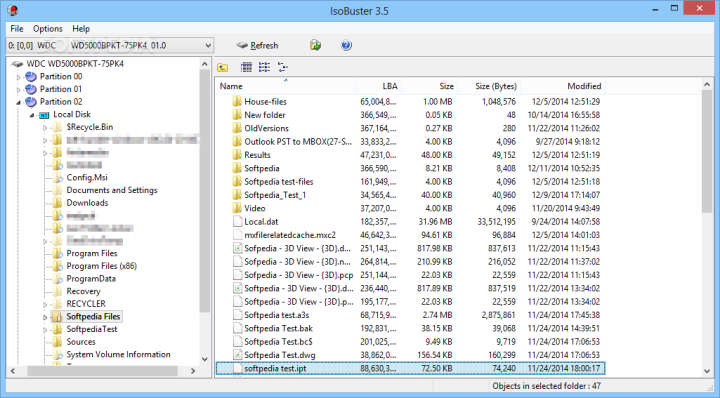Open the Options menu

pyautogui.click(x=47, y=28)
